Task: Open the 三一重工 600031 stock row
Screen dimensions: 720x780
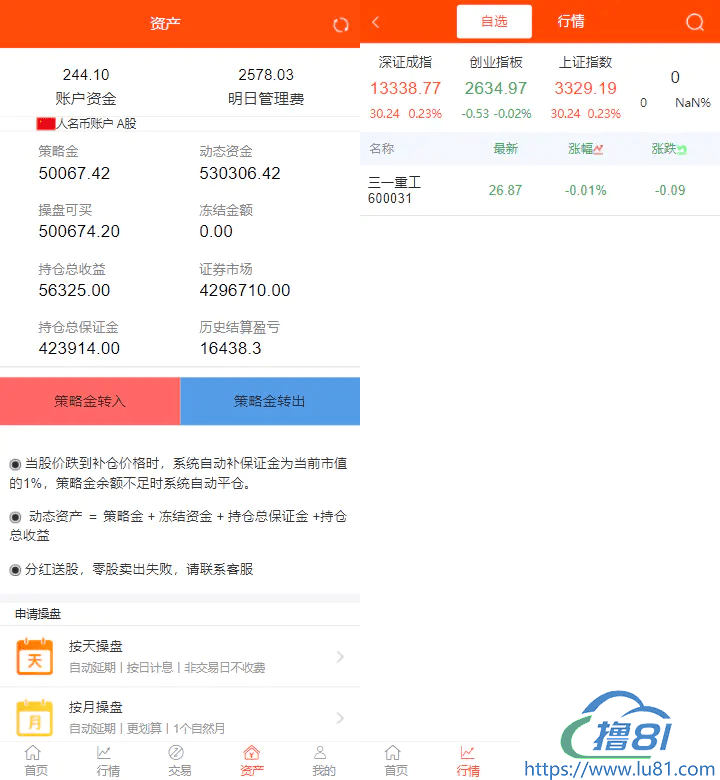Action: click(540, 190)
